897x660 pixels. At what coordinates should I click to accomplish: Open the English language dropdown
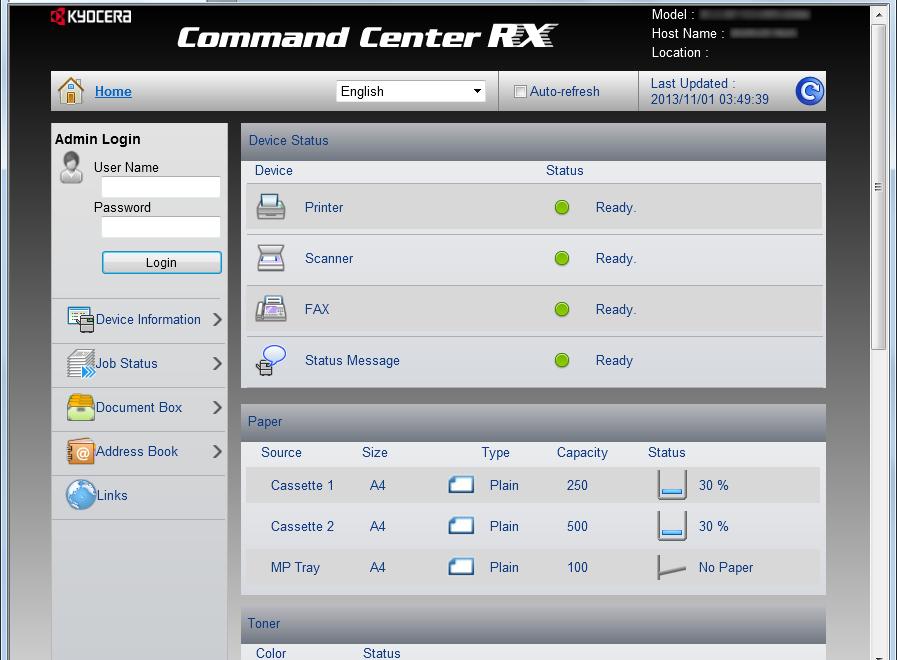pyautogui.click(x=411, y=92)
